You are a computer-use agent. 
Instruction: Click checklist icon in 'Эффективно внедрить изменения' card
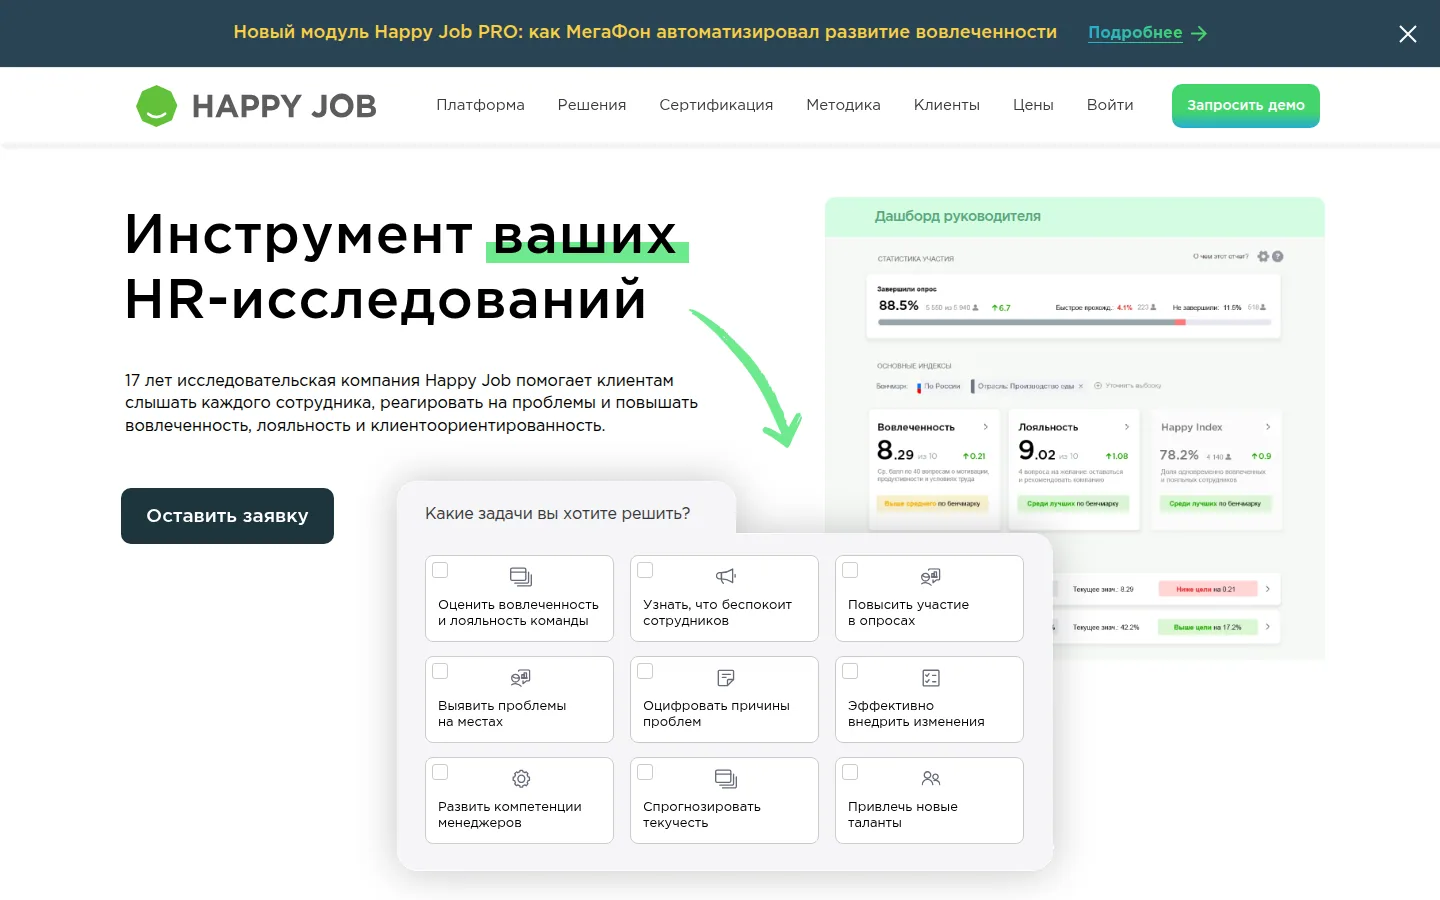tap(931, 678)
